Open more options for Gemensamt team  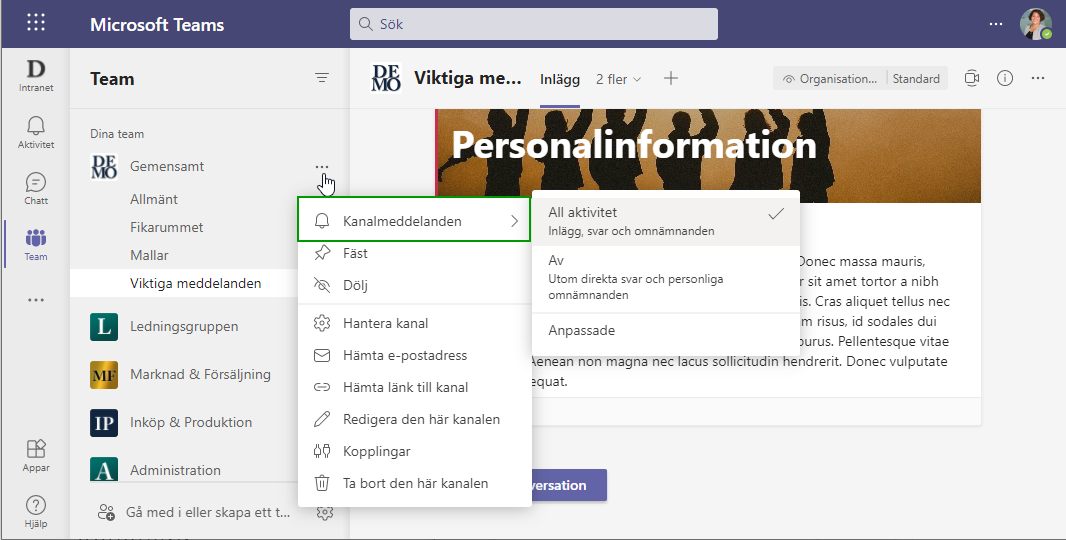pyautogui.click(x=321, y=166)
